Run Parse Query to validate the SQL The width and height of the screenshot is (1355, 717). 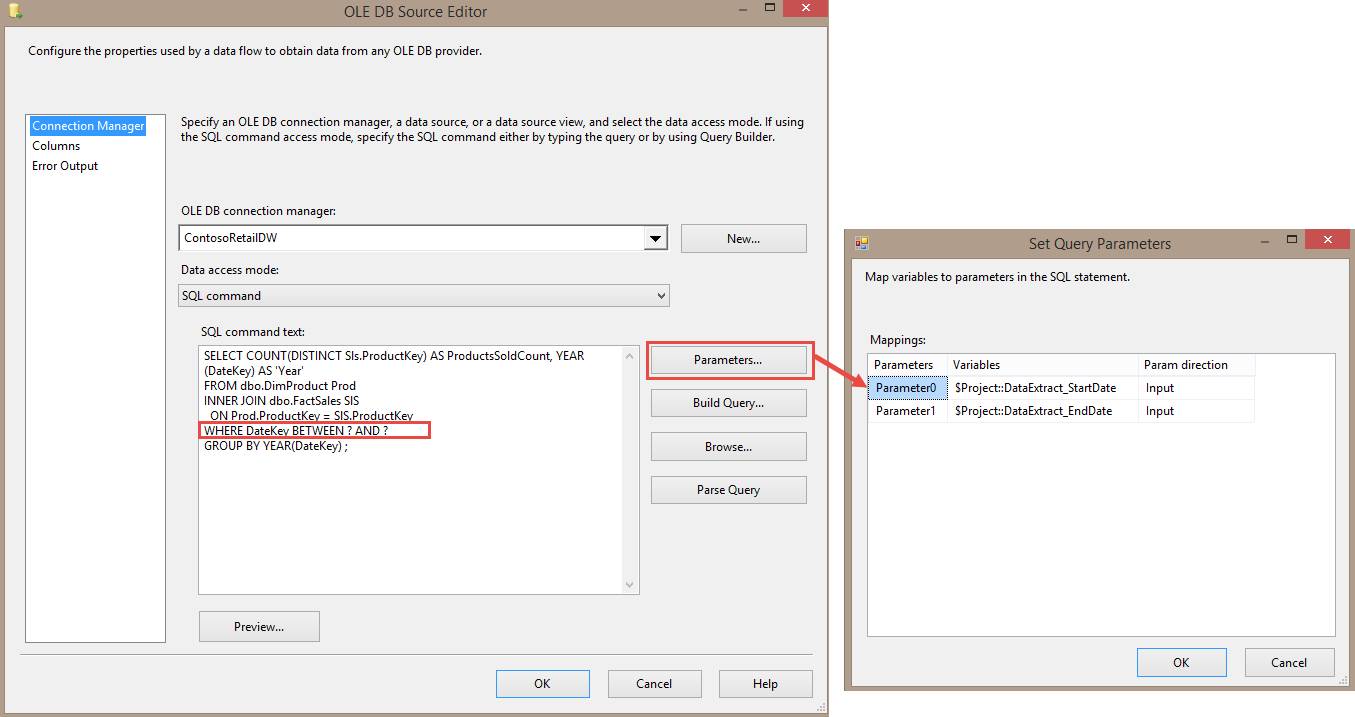coord(728,489)
